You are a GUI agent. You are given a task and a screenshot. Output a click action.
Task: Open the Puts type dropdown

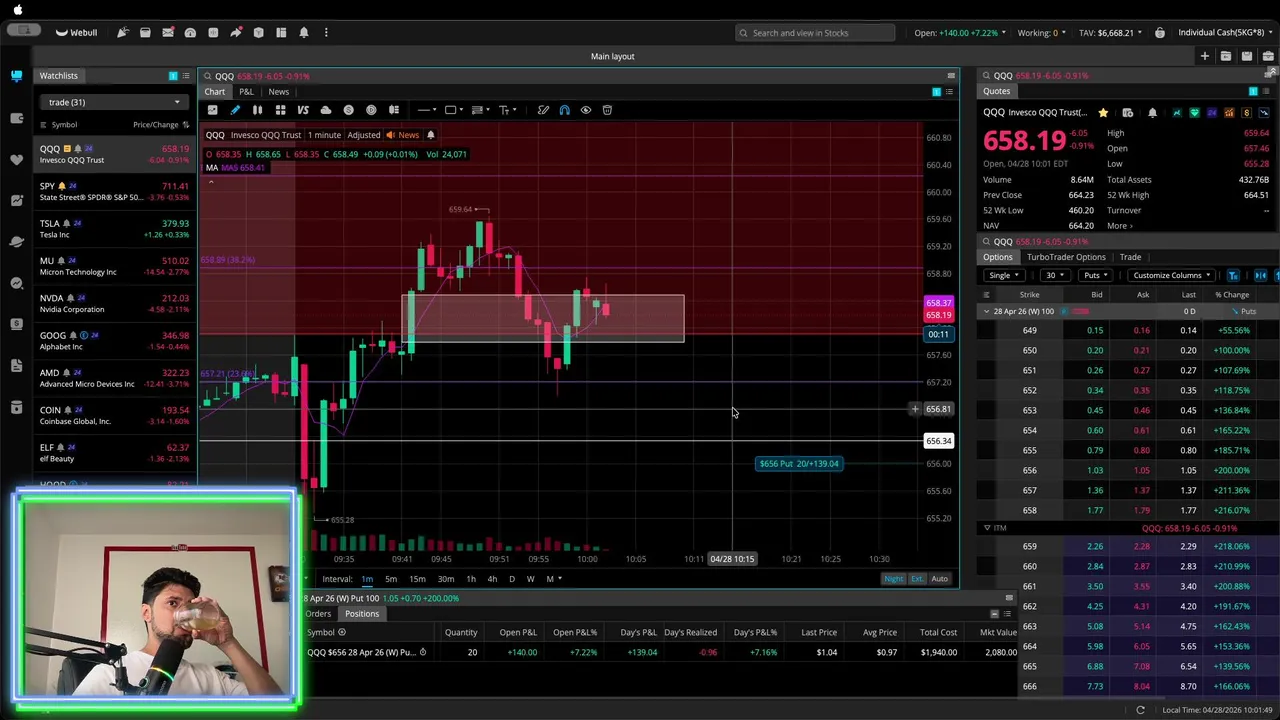pyautogui.click(x=1096, y=275)
